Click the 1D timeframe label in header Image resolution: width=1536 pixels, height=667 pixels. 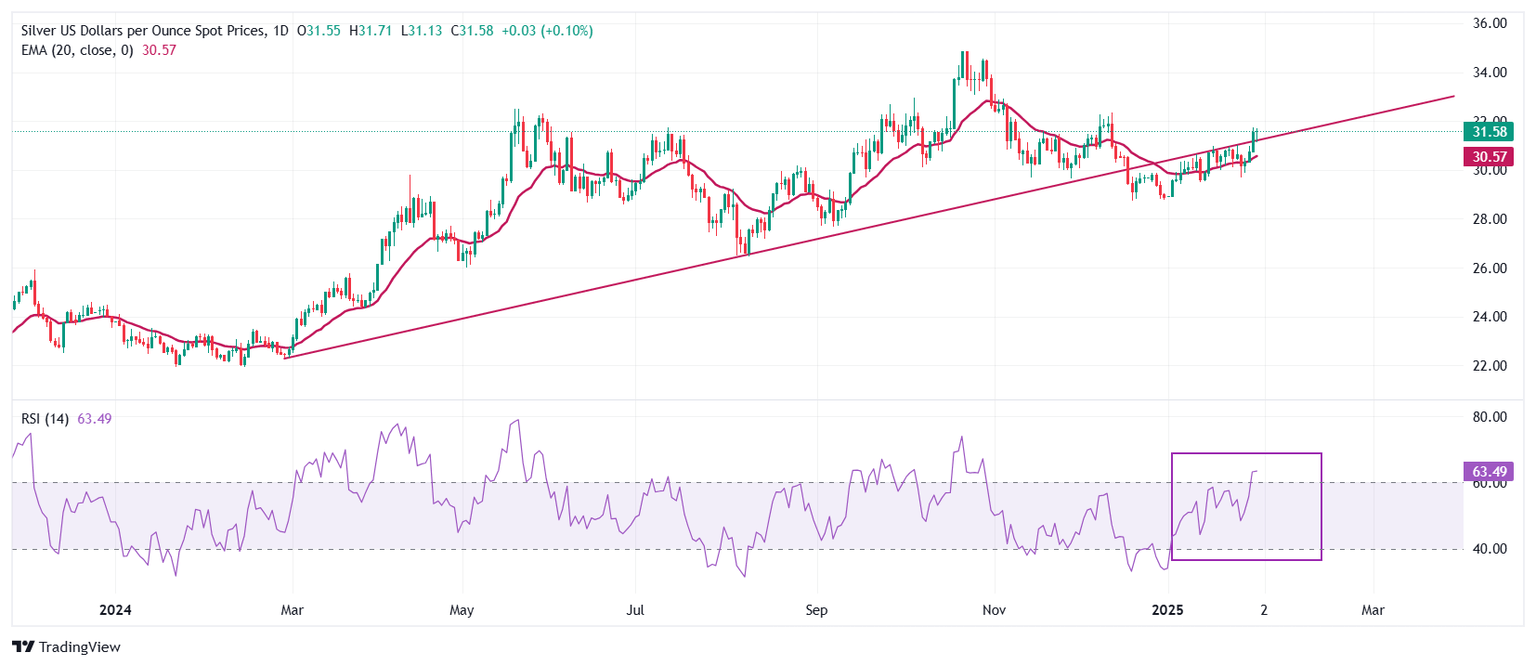click(x=279, y=31)
